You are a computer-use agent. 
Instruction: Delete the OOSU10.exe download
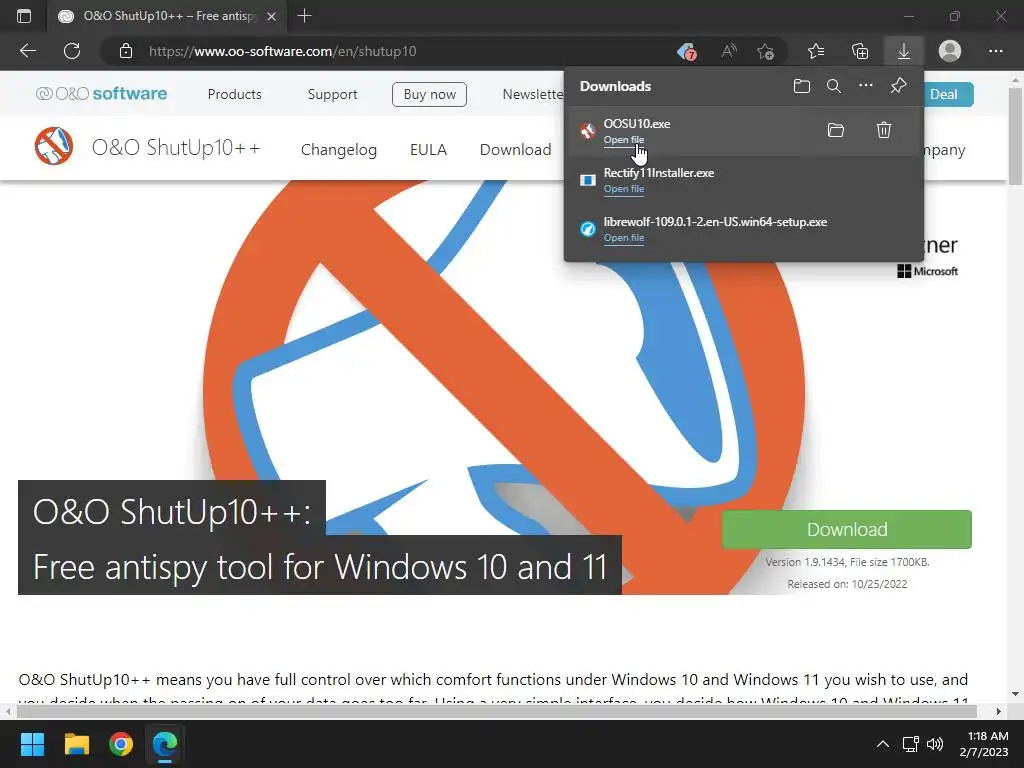click(884, 130)
